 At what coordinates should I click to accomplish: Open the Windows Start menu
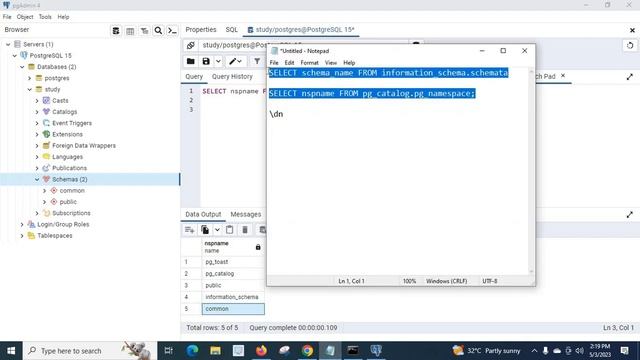pyautogui.click(x=11, y=351)
